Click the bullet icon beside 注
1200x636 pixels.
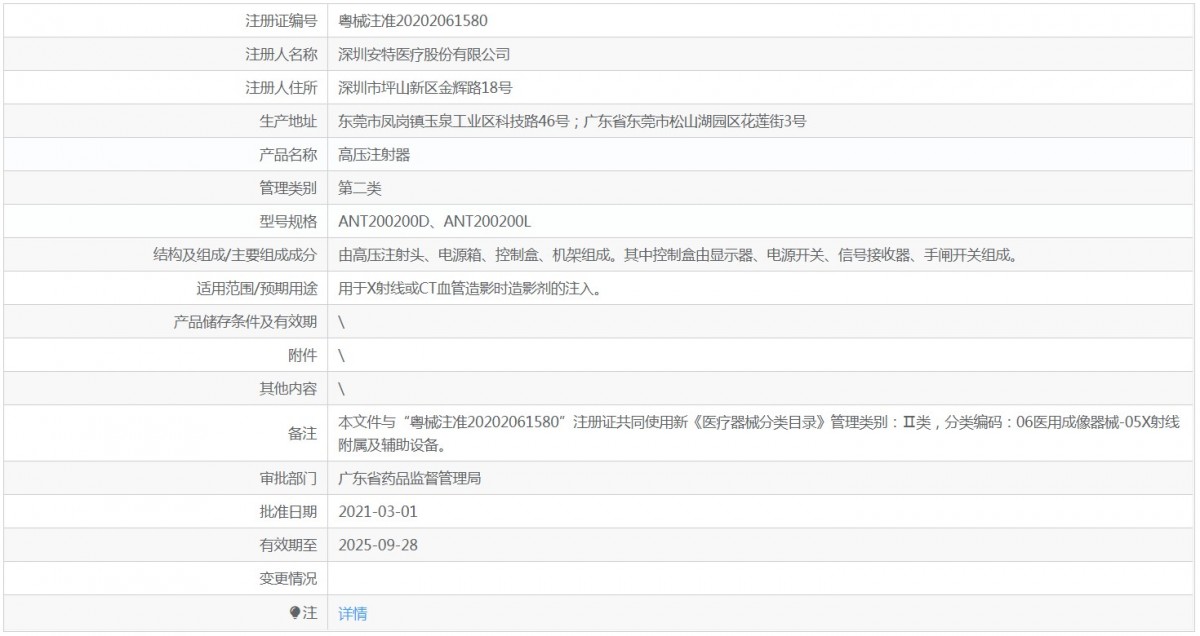[x=294, y=613]
